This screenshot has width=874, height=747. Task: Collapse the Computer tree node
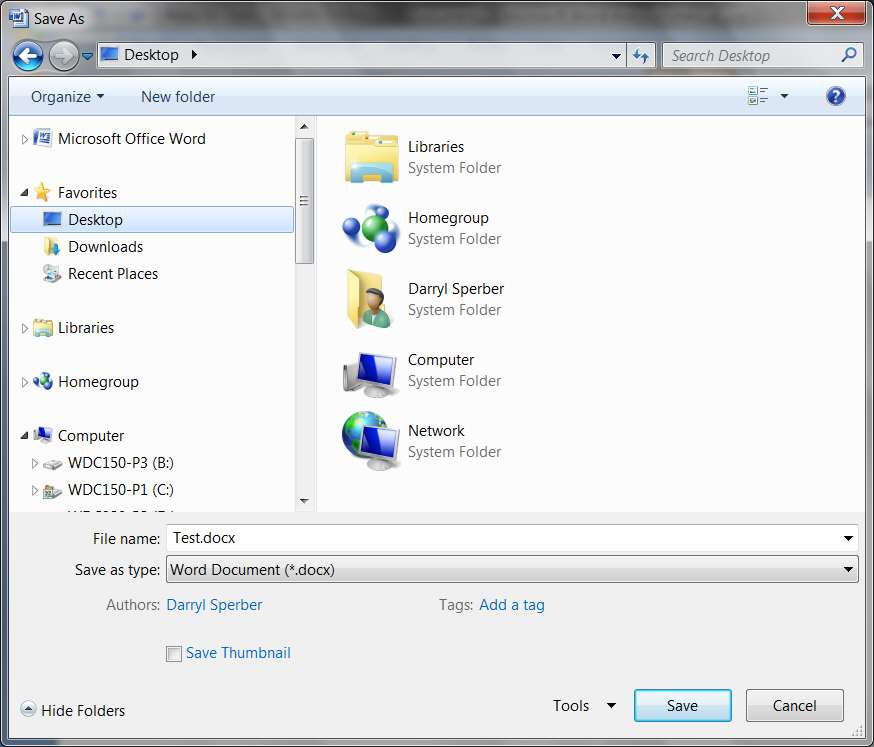tap(24, 436)
